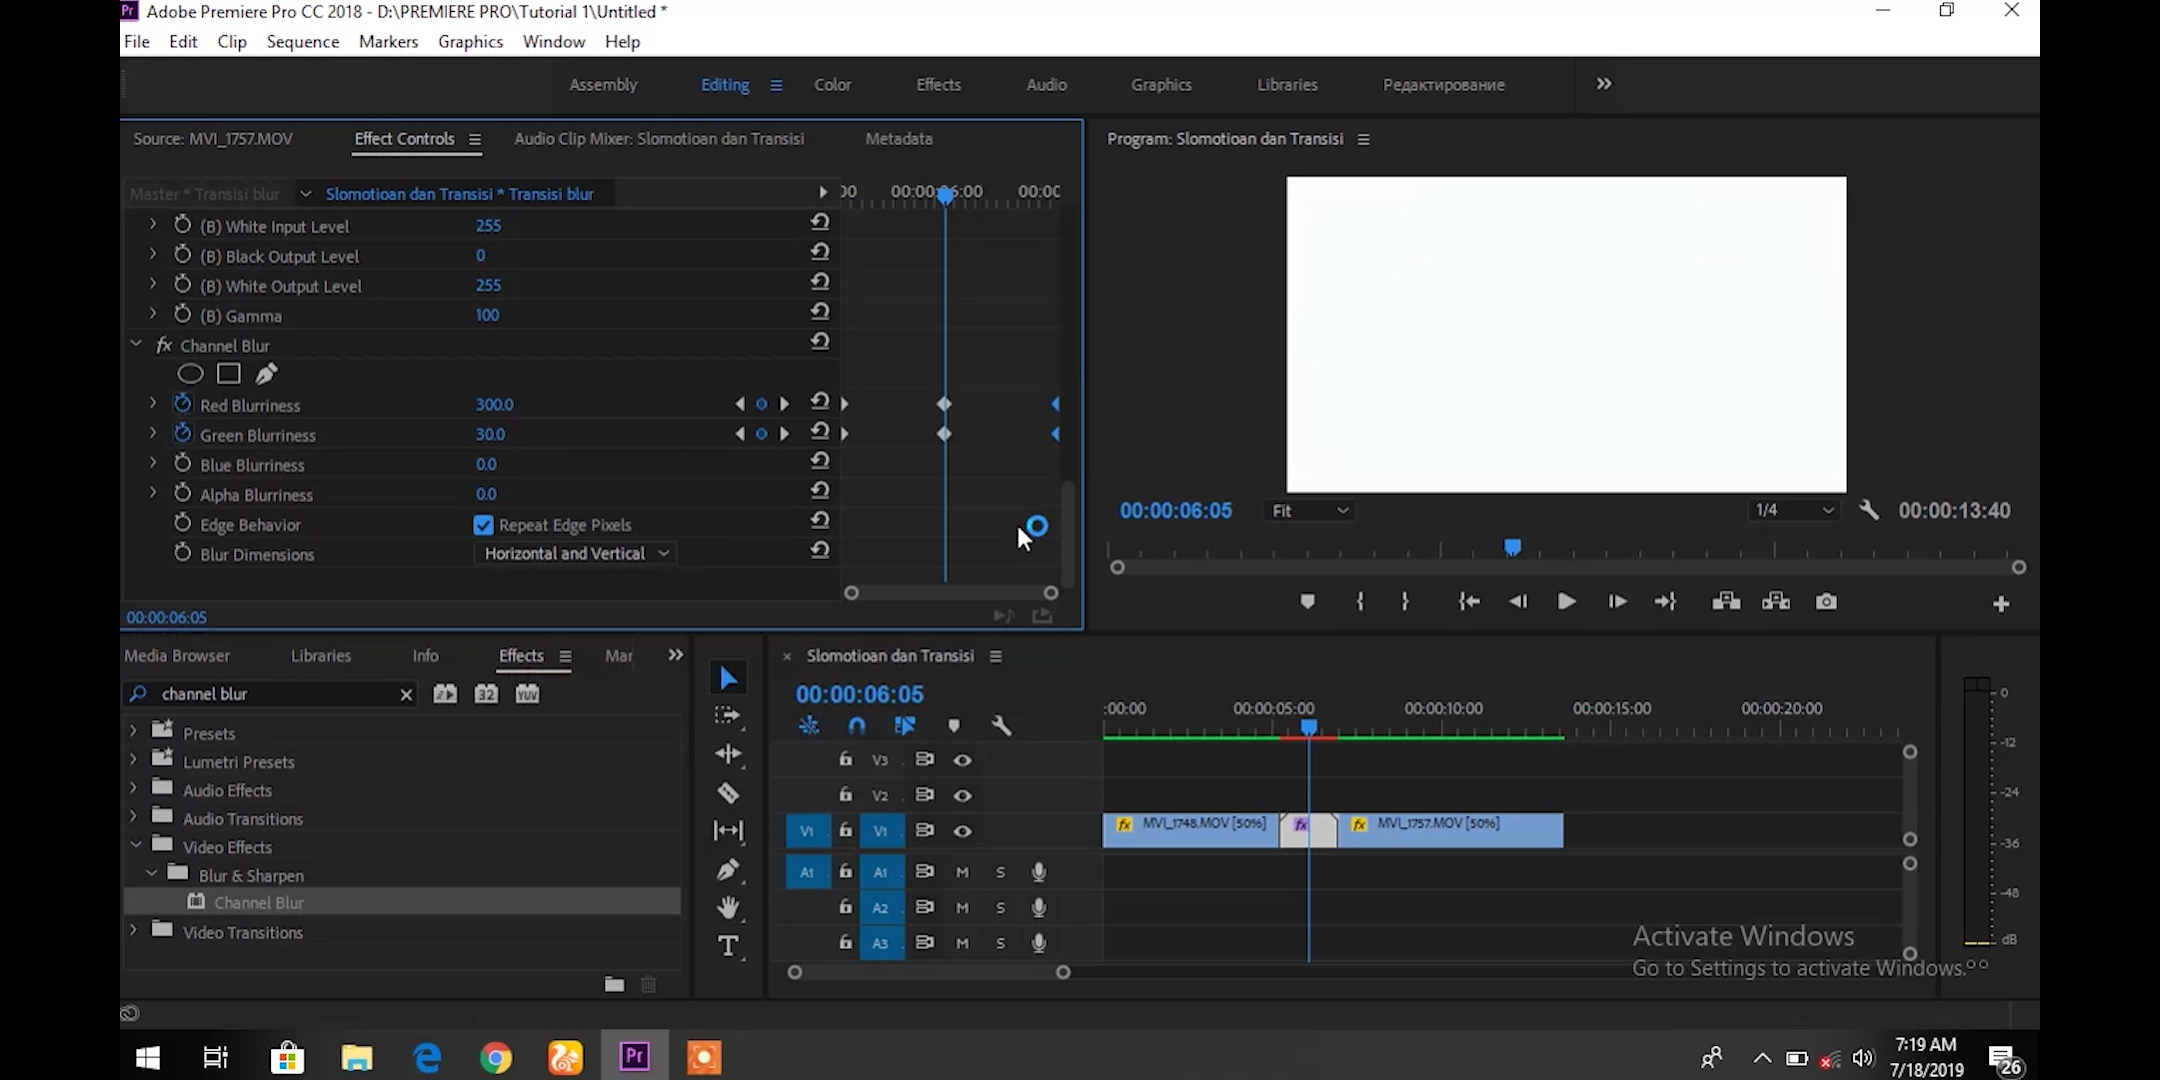
Task: Open Blur Dimensions dropdown
Action: point(575,553)
